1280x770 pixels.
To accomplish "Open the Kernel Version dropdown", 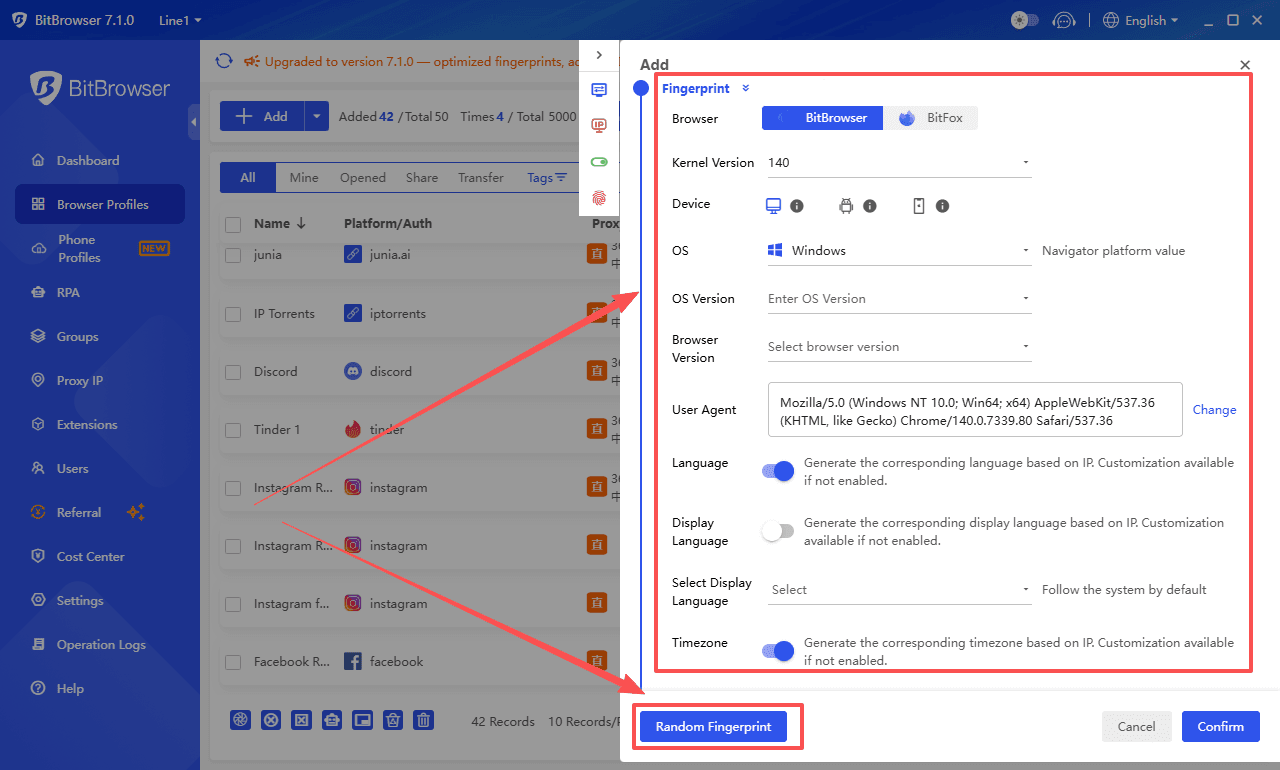I will pyautogui.click(x=1024, y=162).
